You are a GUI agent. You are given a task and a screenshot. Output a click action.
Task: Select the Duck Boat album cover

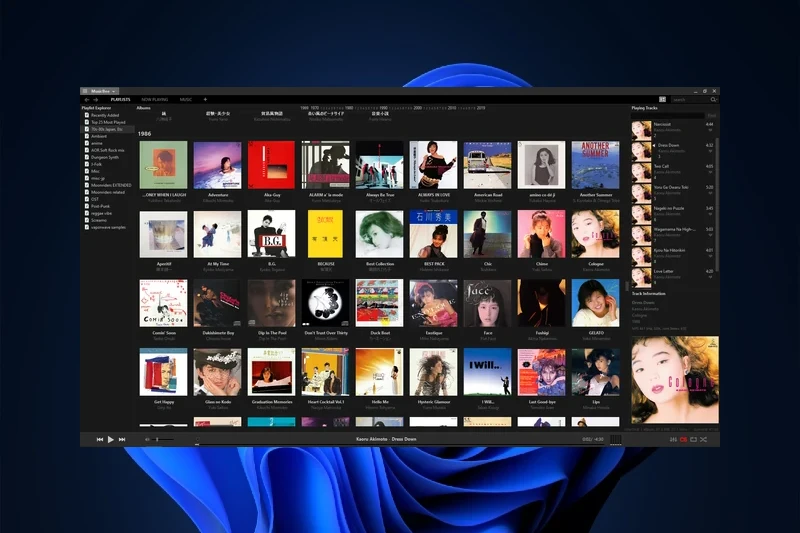(380, 303)
